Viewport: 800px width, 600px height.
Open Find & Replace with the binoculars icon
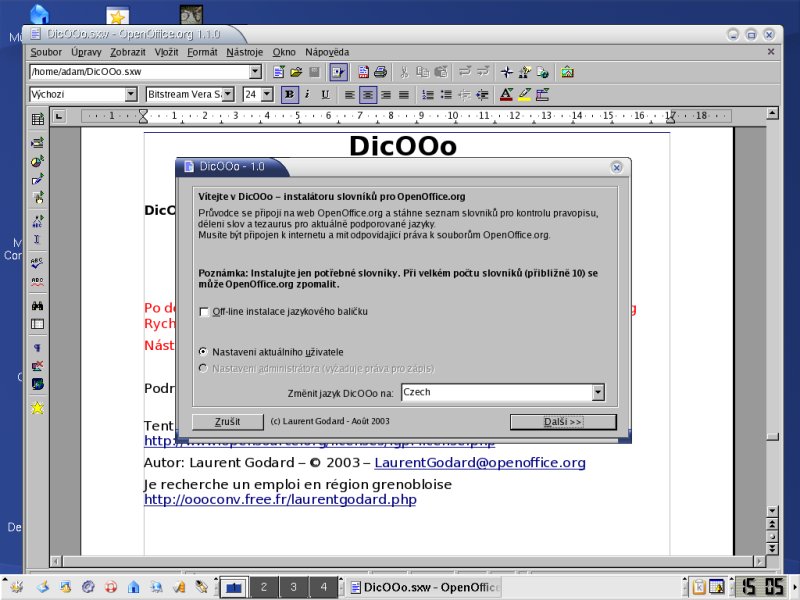pyautogui.click(x=37, y=306)
